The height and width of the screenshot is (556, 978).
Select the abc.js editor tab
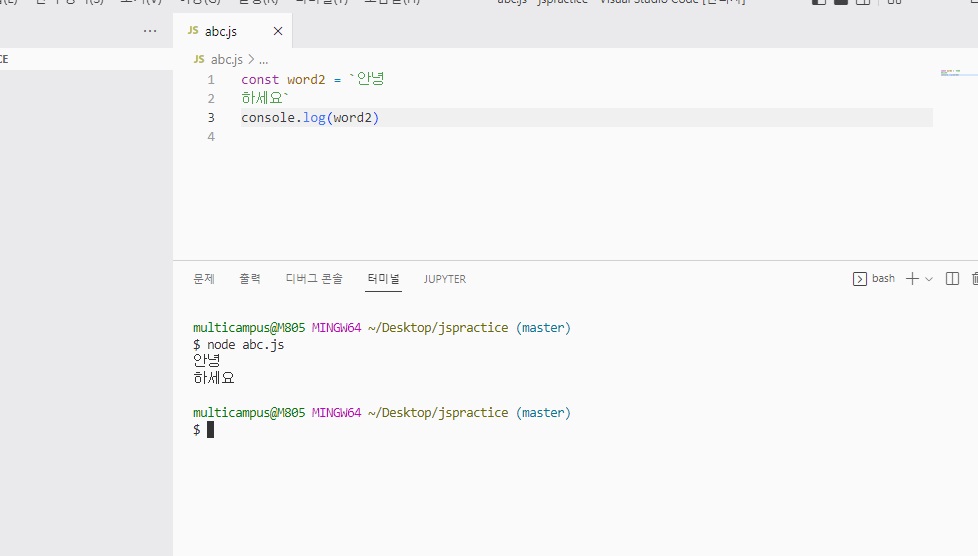click(232, 31)
